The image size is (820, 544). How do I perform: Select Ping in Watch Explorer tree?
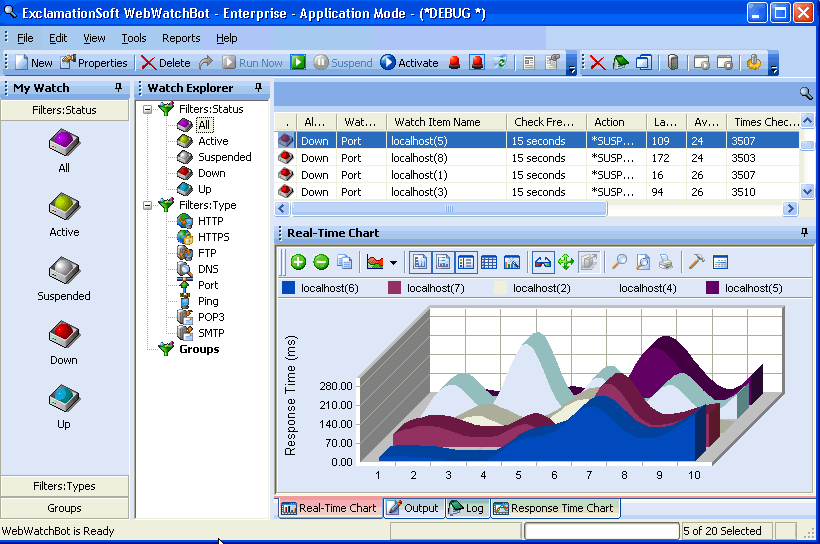[208, 301]
